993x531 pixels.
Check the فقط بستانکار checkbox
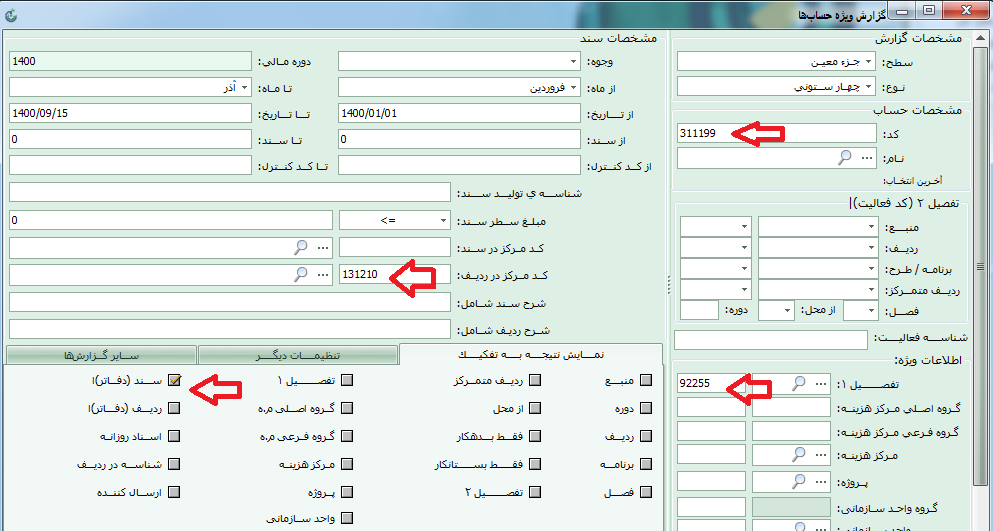[x=535, y=464]
